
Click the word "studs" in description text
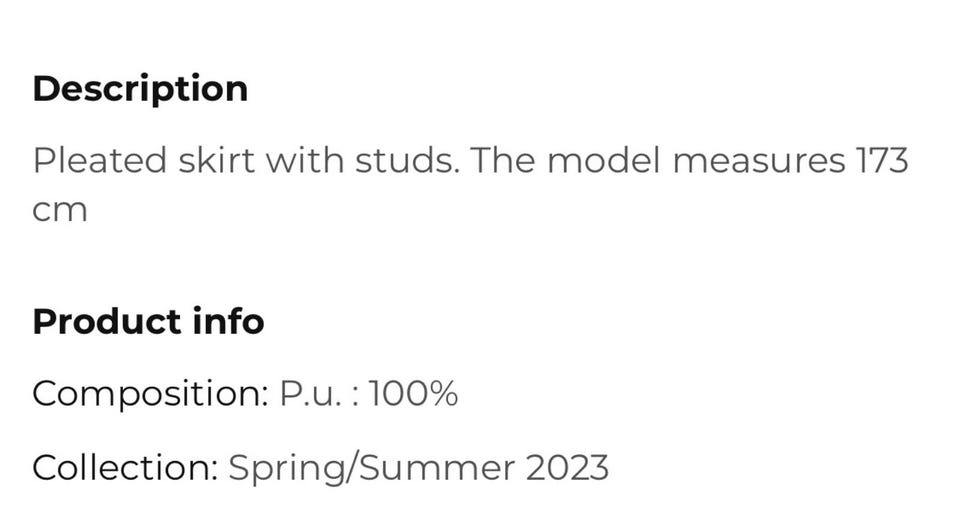pyautogui.click(x=406, y=160)
